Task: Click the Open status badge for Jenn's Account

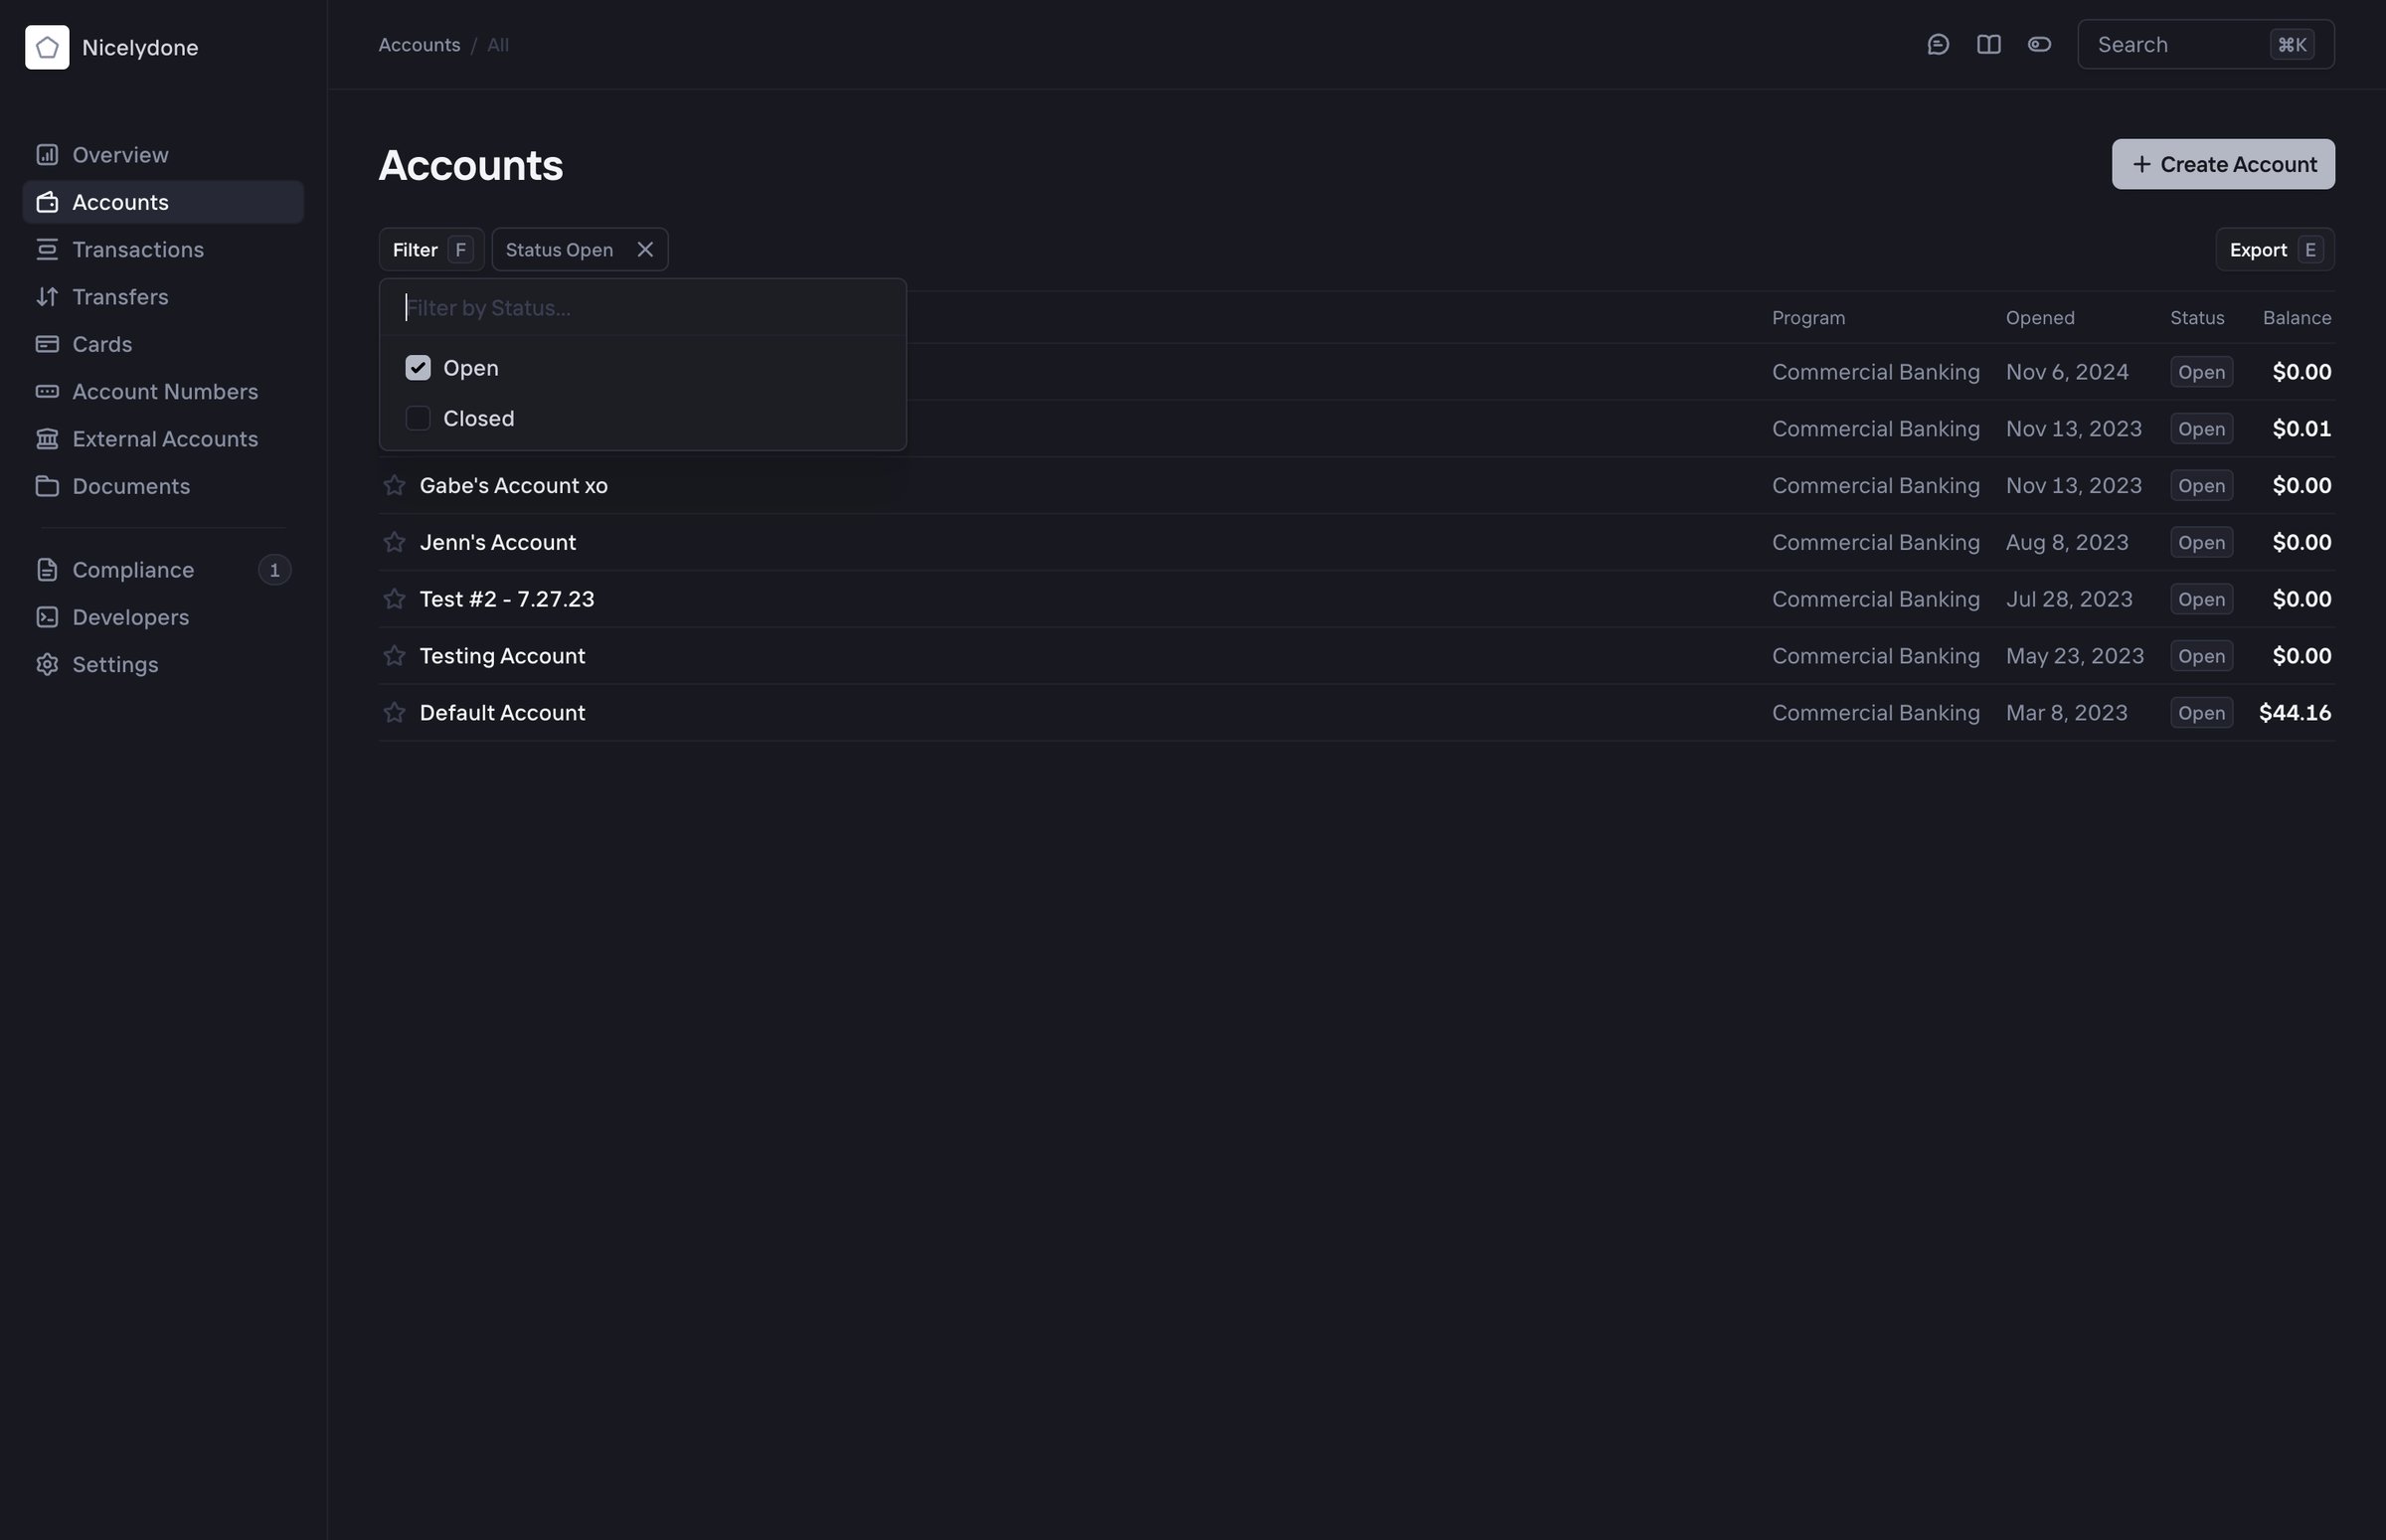Action: 2200,542
